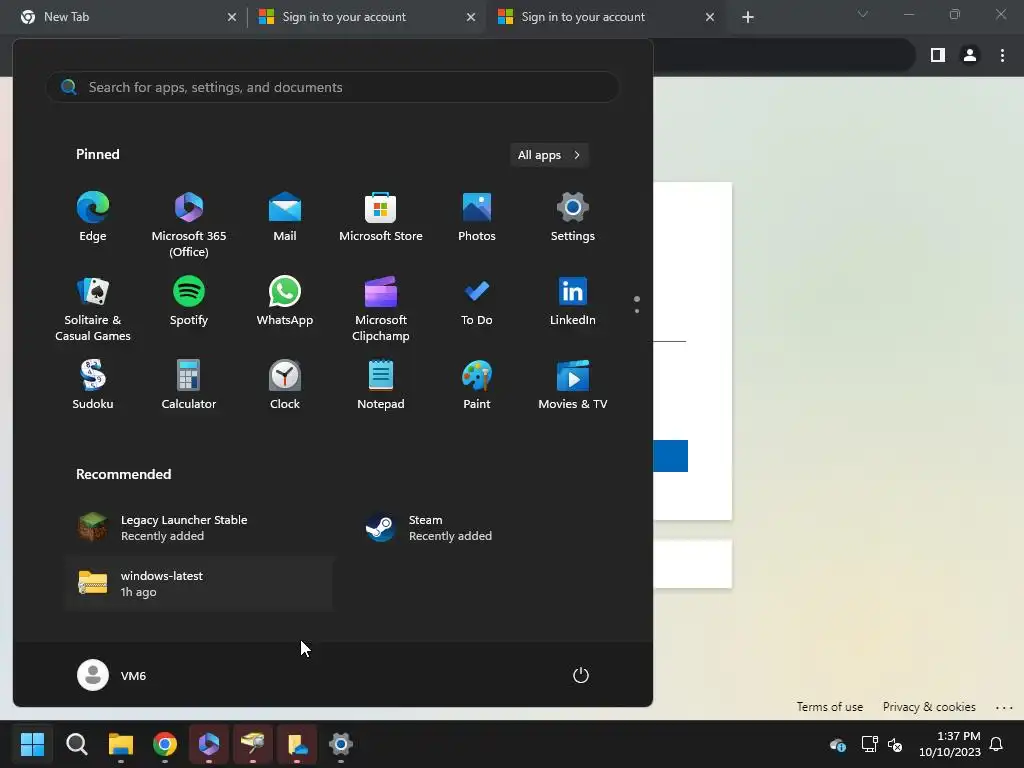The height and width of the screenshot is (768, 1024).
Task: Open the Paint app
Action: click(x=477, y=385)
